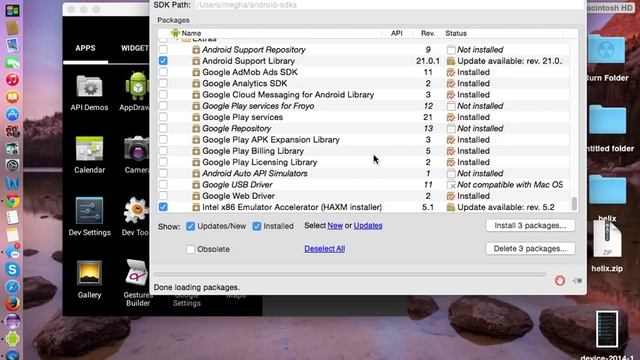Click the green Android icon in dock

click(x=12, y=339)
